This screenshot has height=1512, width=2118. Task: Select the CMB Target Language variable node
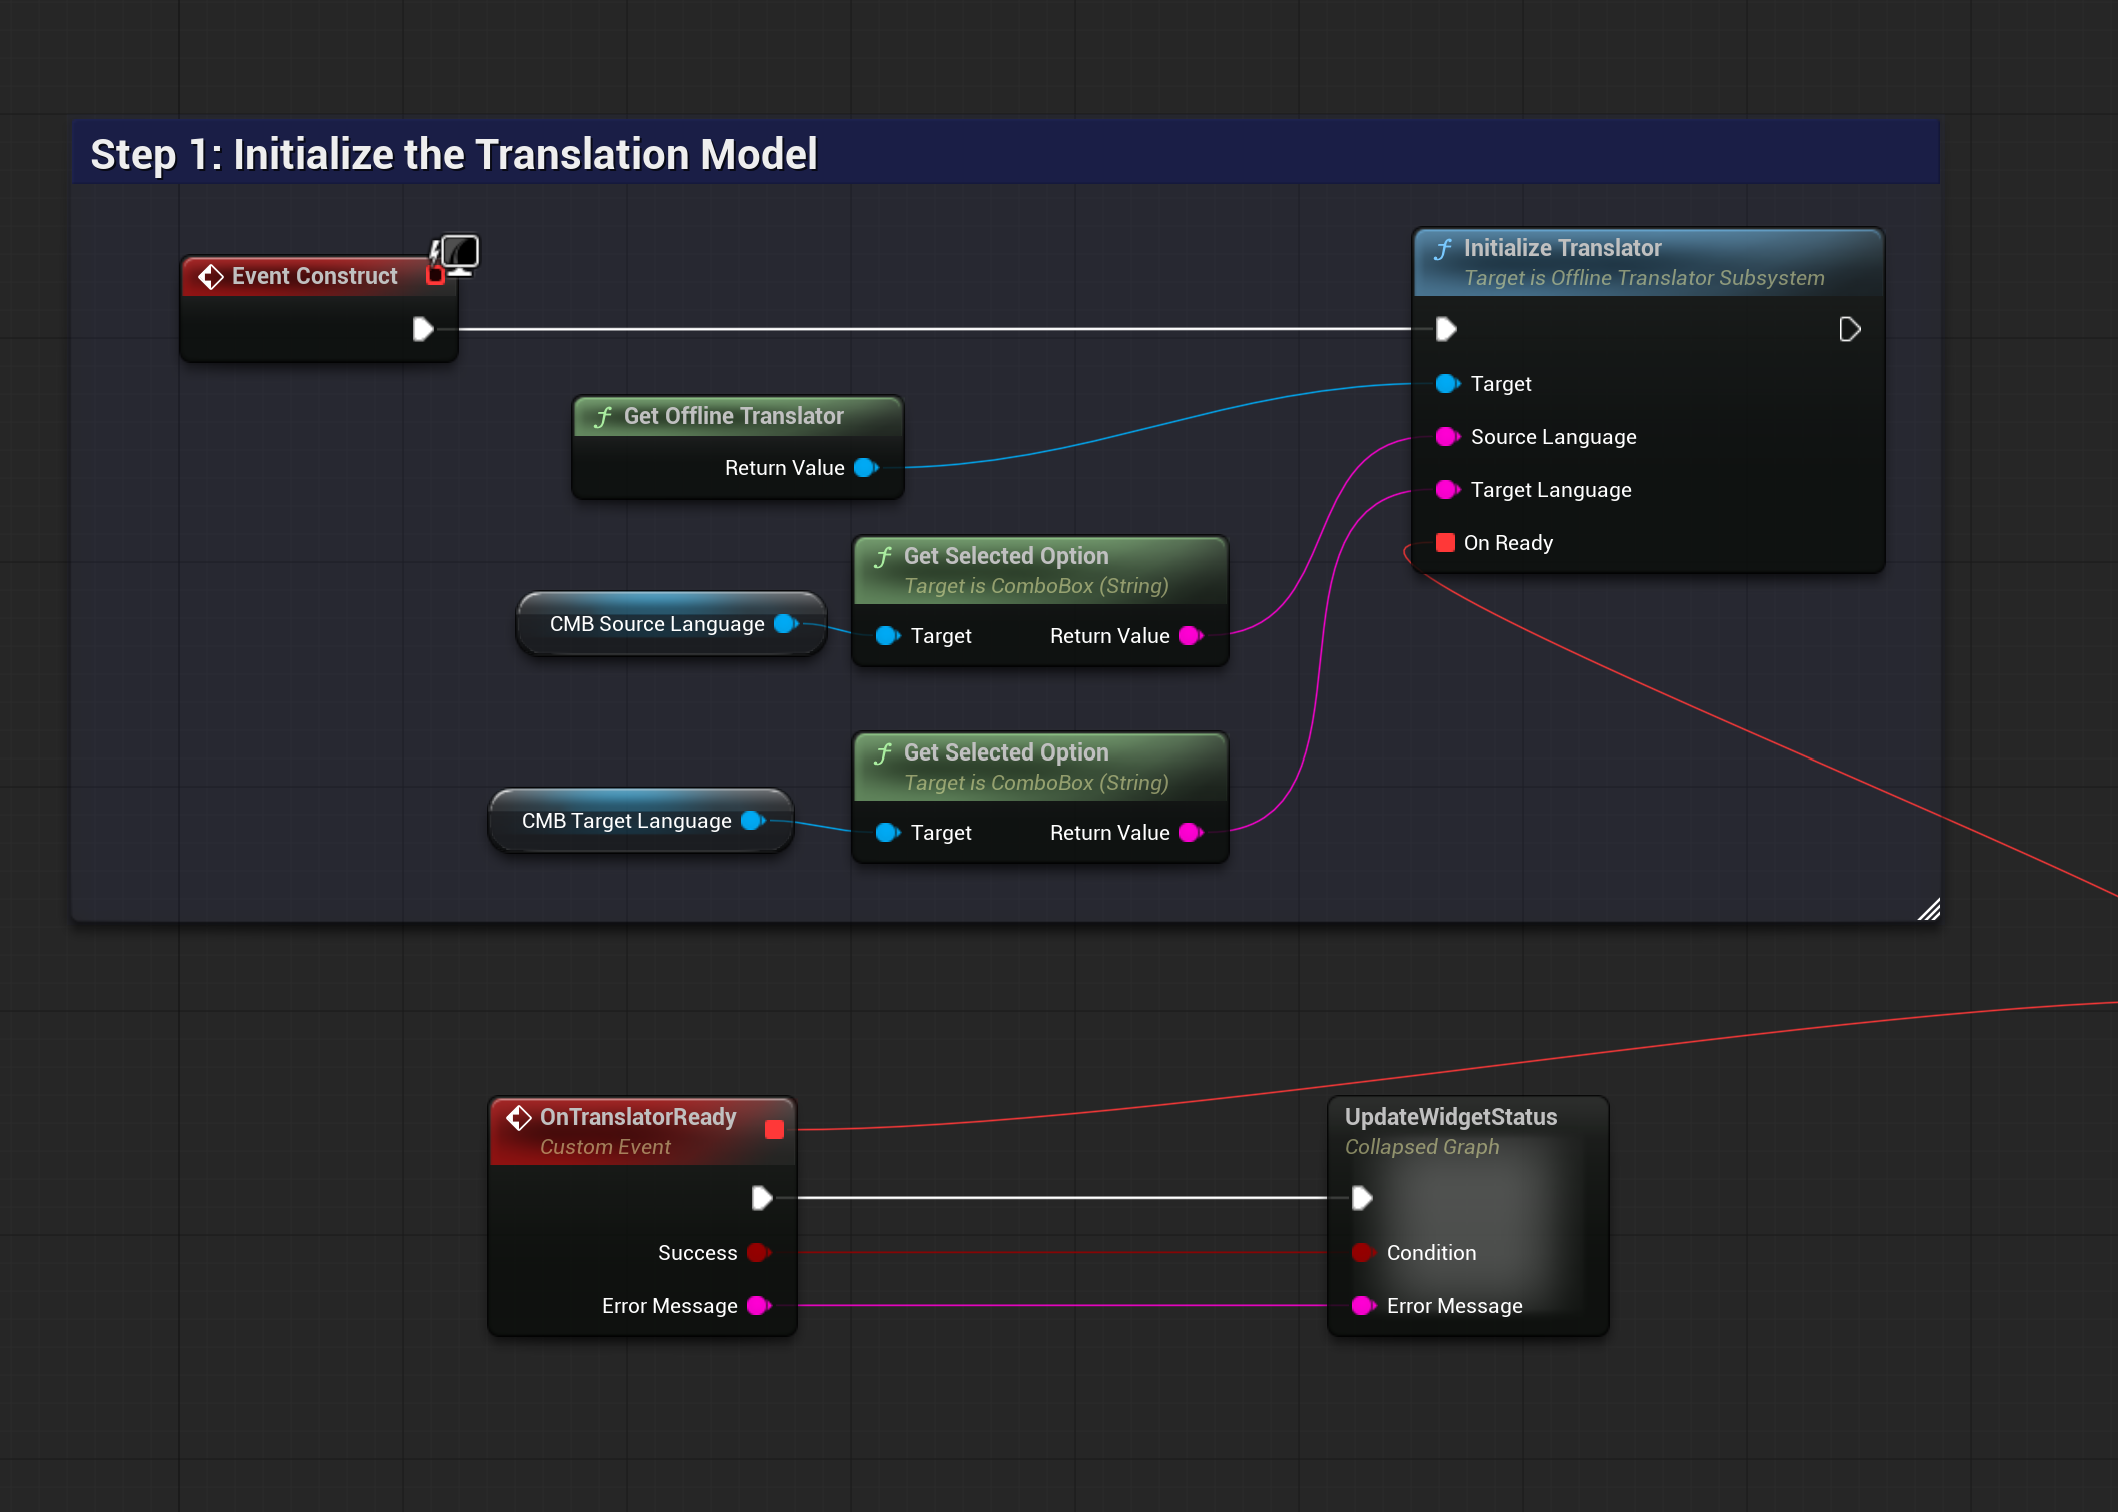coord(641,821)
